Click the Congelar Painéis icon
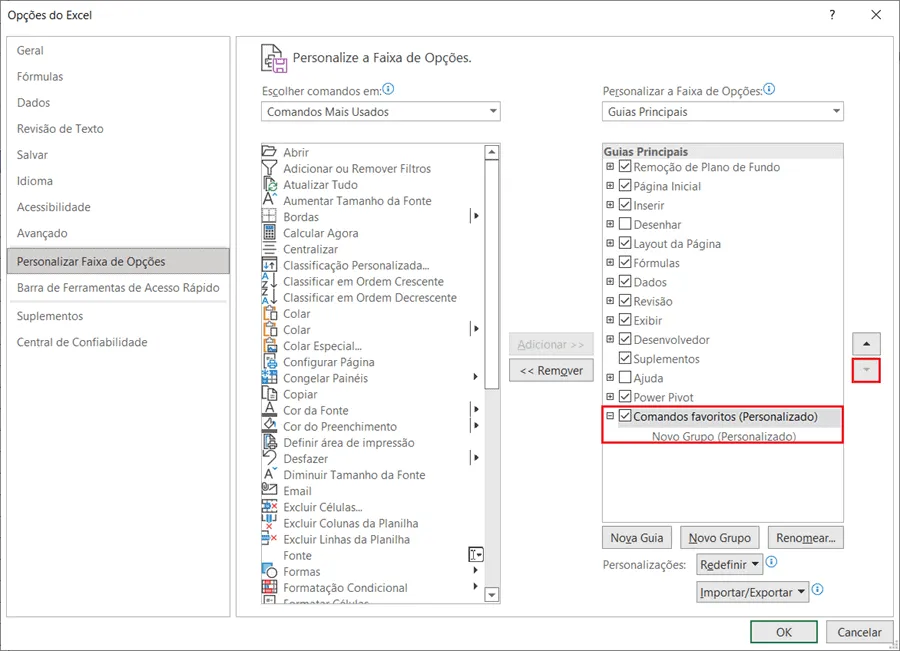This screenshot has width=900, height=651. pyautogui.click(x=269, y=377)
